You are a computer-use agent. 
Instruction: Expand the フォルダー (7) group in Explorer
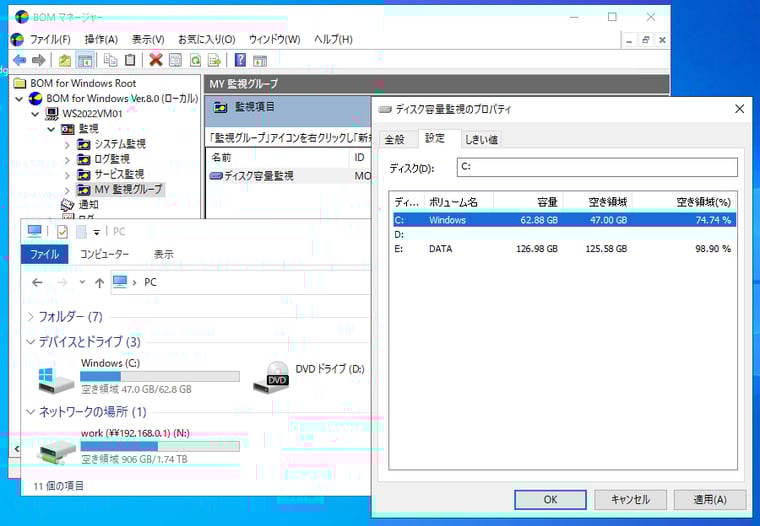tap(31, 317)
